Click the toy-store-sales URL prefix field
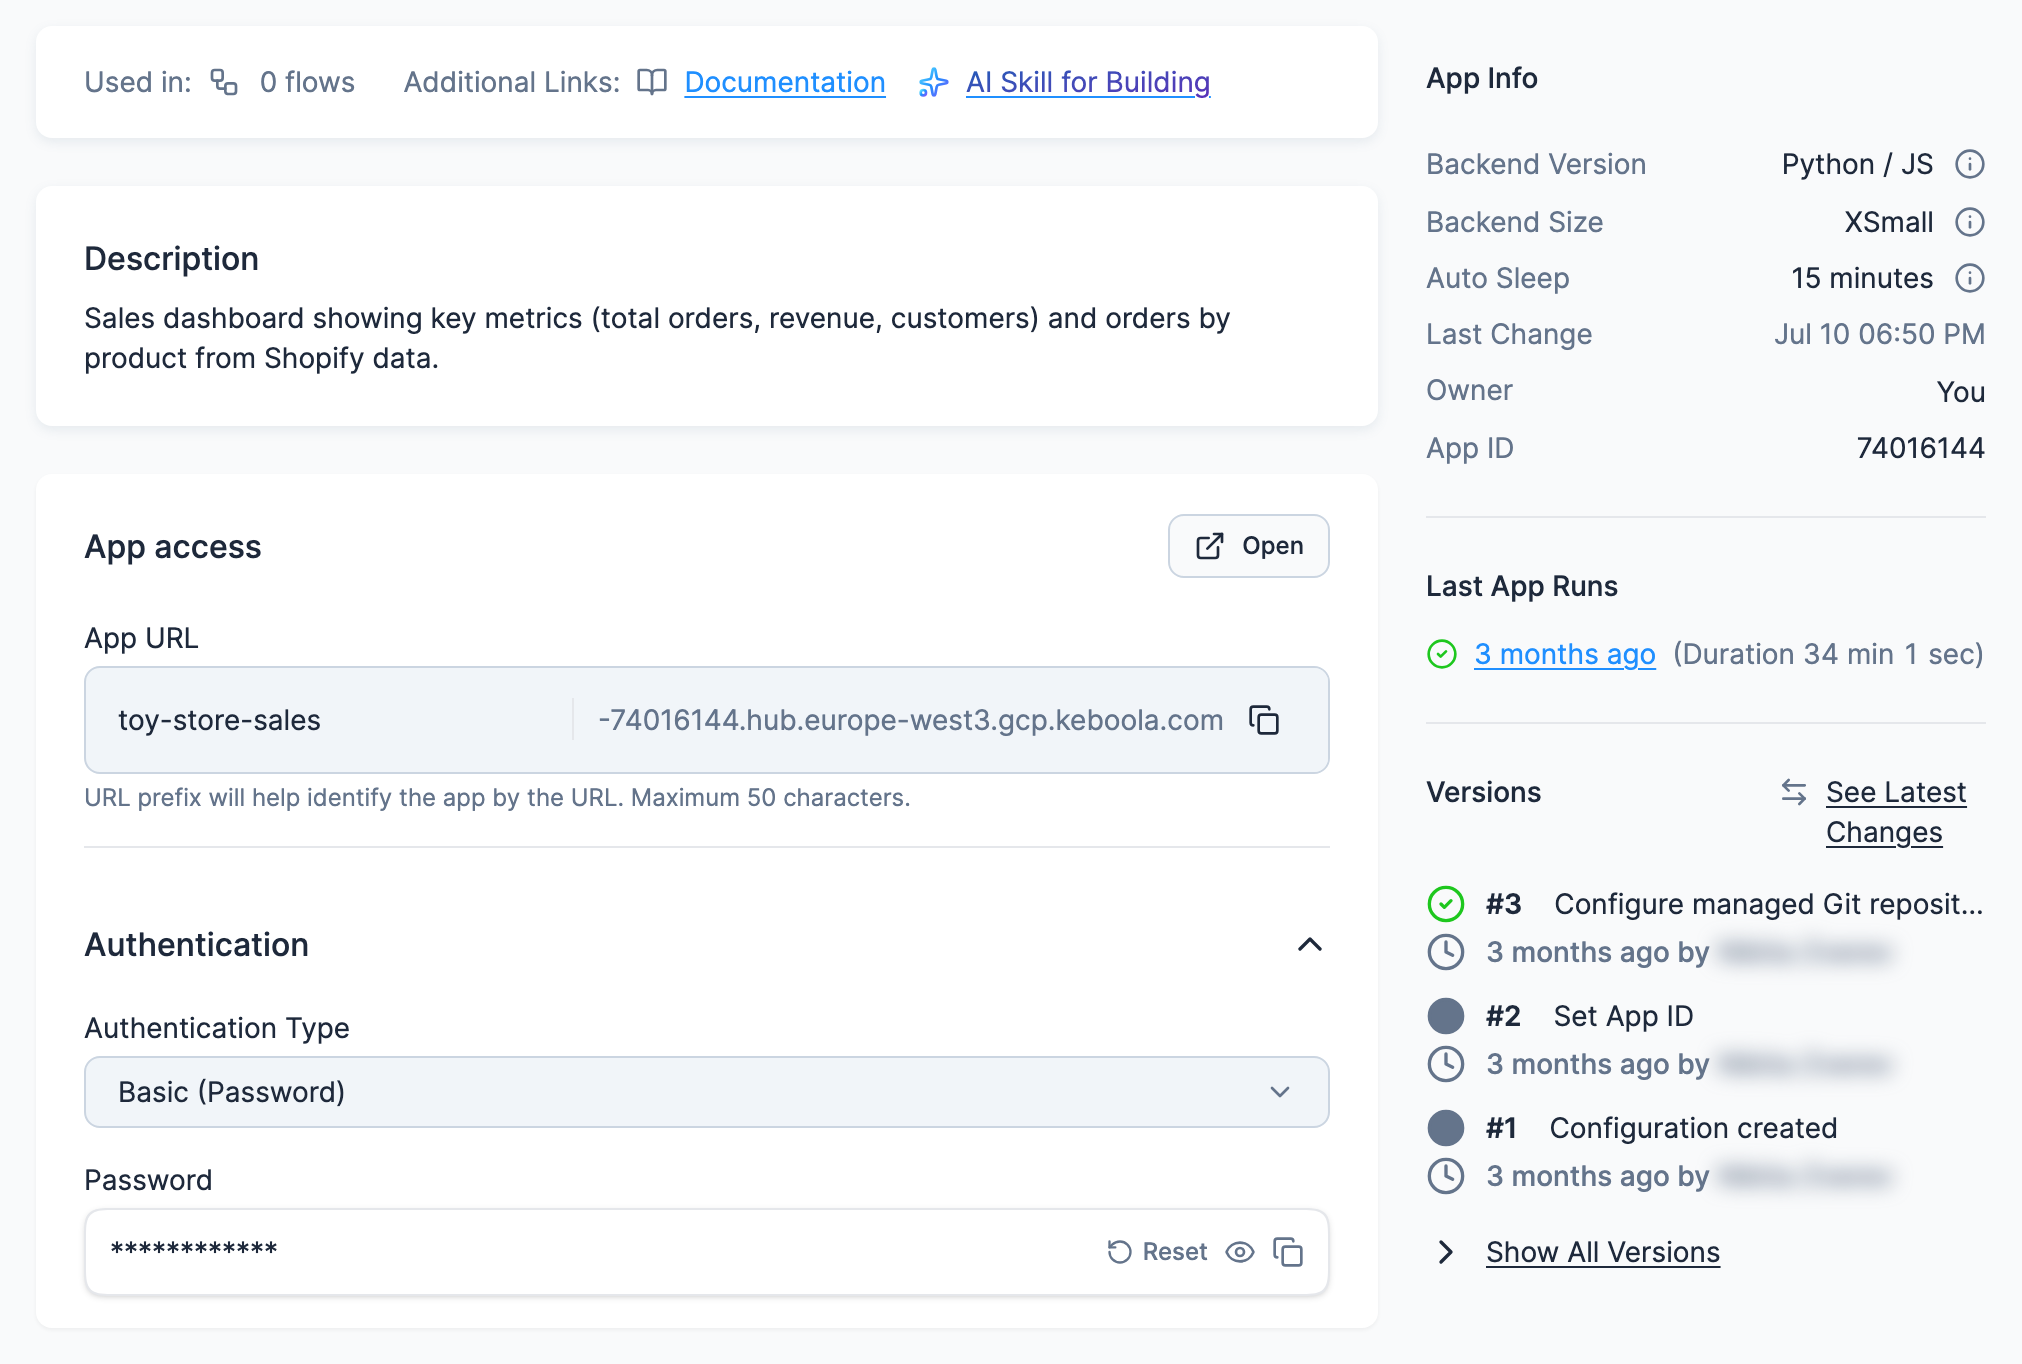This screenshot has height=1364, width=2022. [329, 720]
